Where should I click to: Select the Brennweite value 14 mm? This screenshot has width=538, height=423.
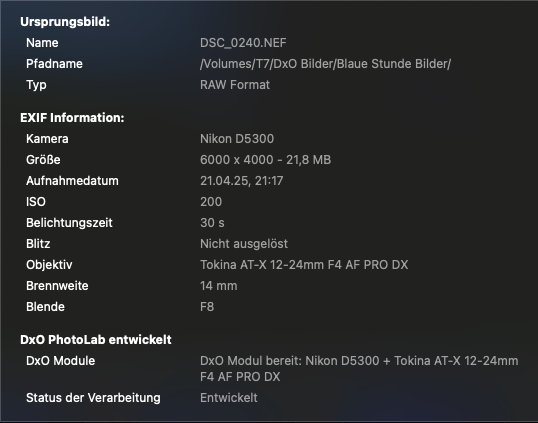pyautogui.click(x=219, y=286)
